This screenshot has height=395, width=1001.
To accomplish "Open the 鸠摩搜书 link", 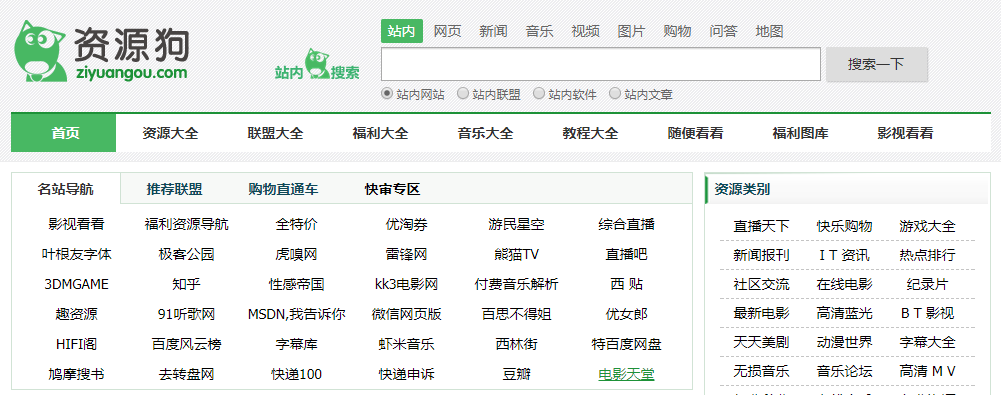I will pyautogui.click(x=77, y=375).
